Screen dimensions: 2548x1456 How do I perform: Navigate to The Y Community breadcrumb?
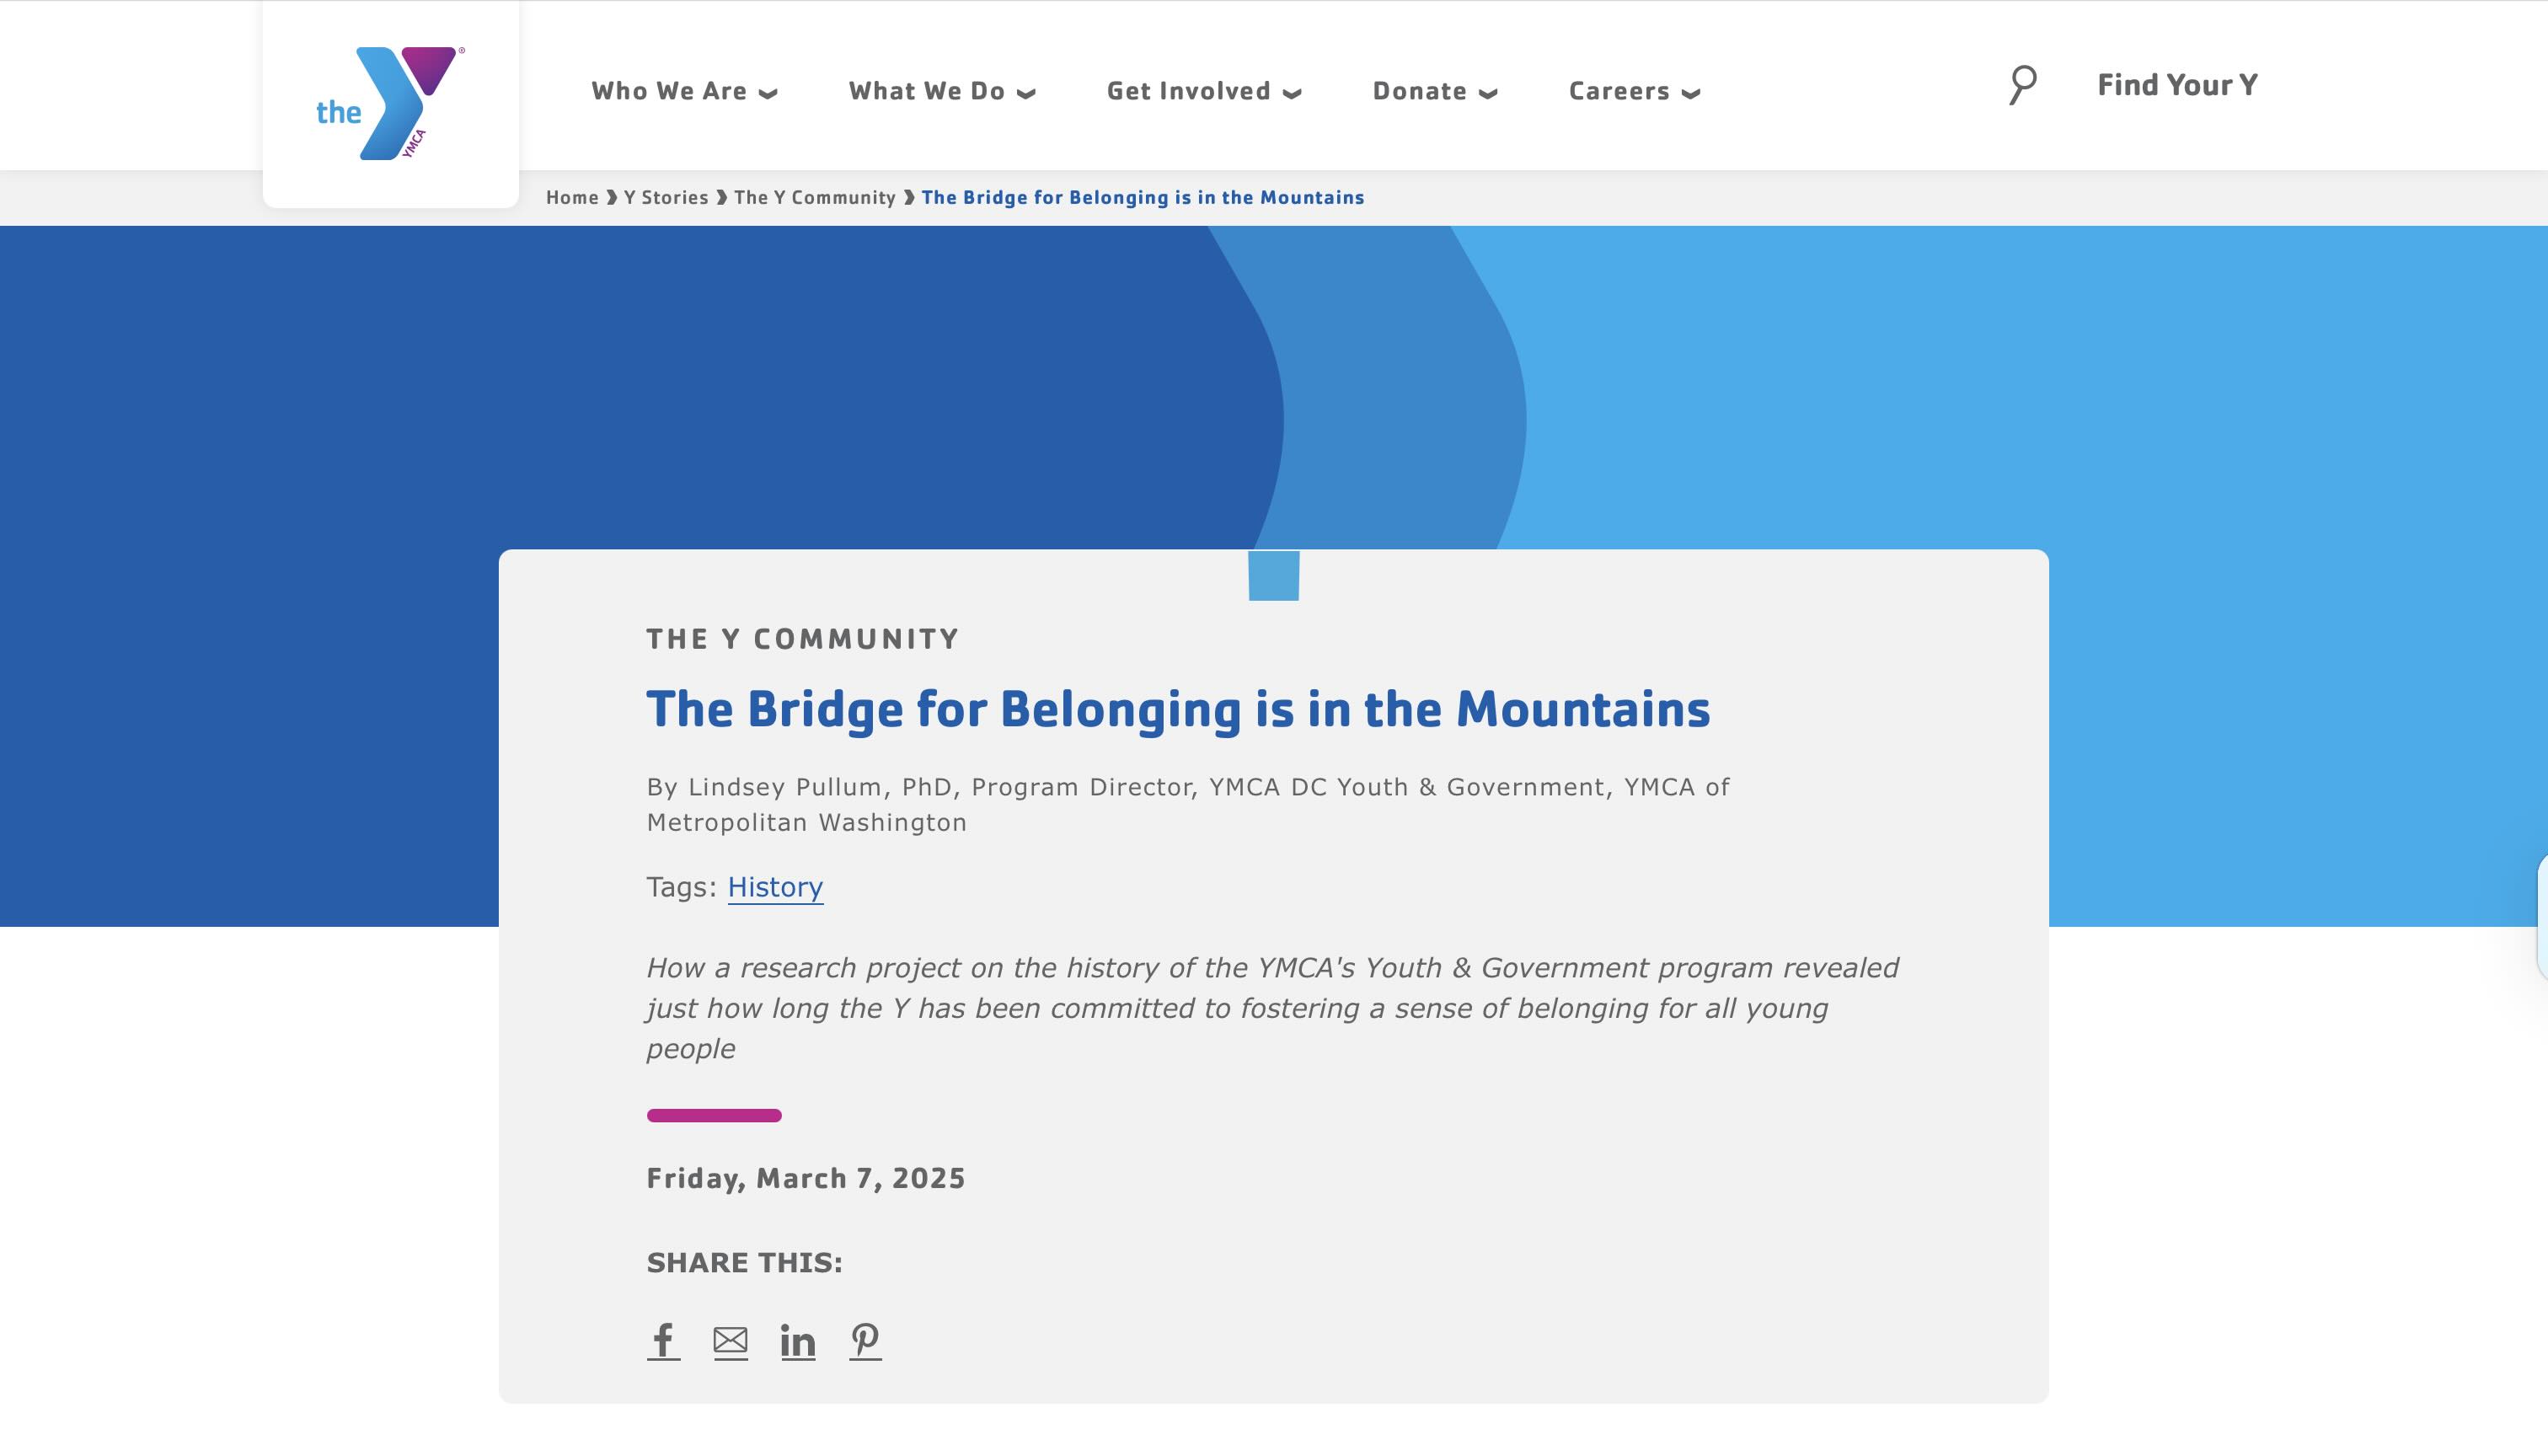point(814,197)
